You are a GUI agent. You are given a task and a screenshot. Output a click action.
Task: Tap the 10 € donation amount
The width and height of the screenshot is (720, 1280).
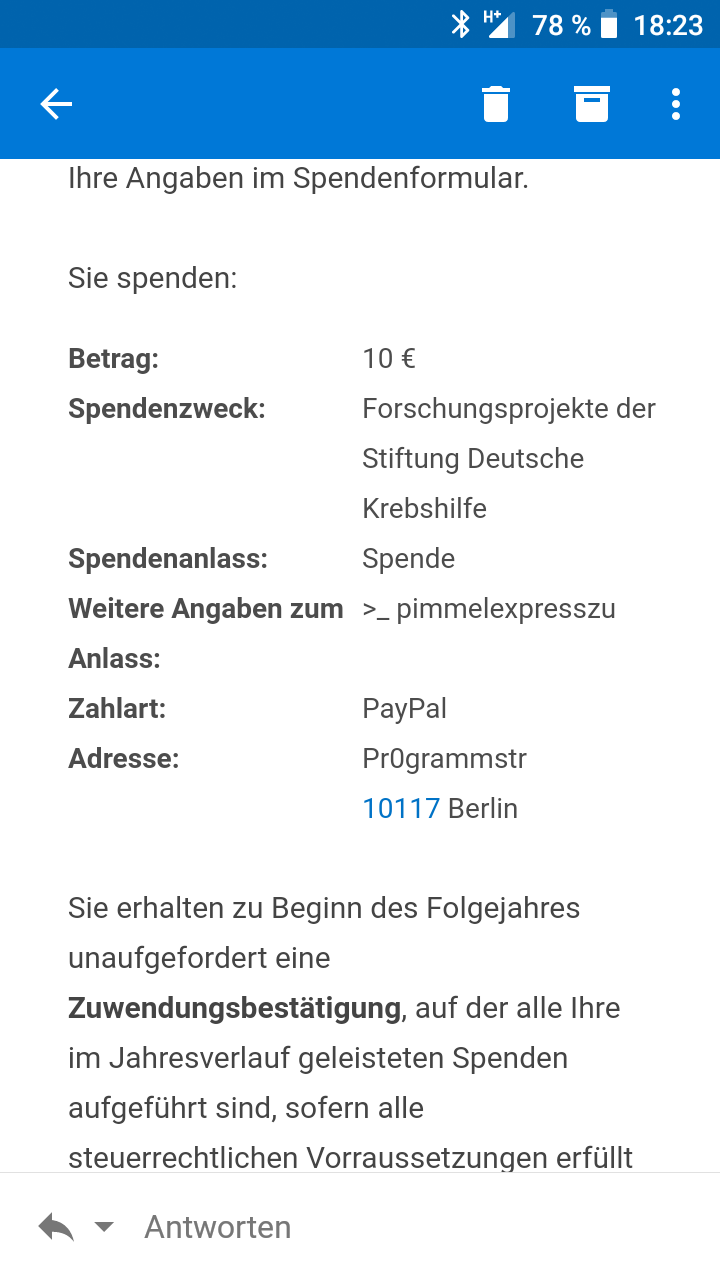point(389,358)
